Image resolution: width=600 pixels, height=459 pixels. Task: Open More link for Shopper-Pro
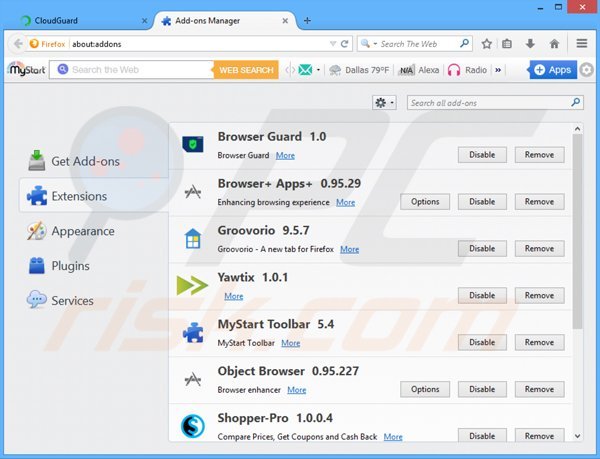393,436
